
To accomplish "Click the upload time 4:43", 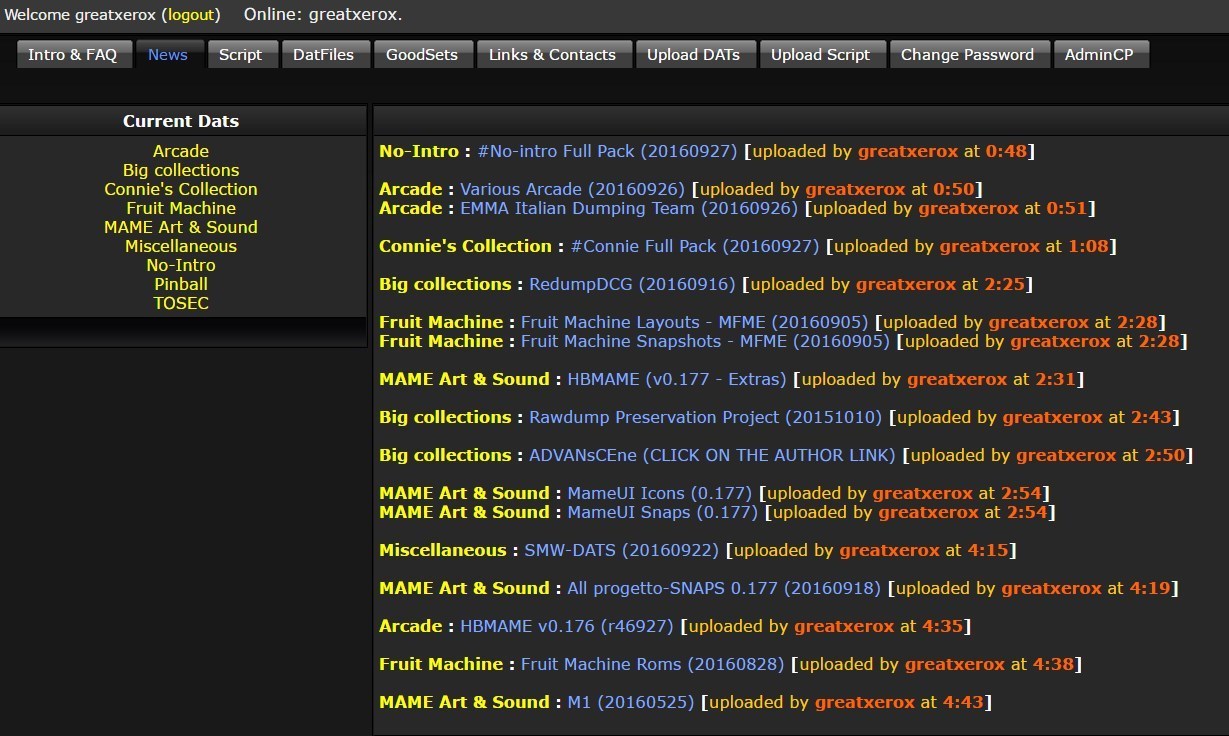I will [x=964, y=702].
